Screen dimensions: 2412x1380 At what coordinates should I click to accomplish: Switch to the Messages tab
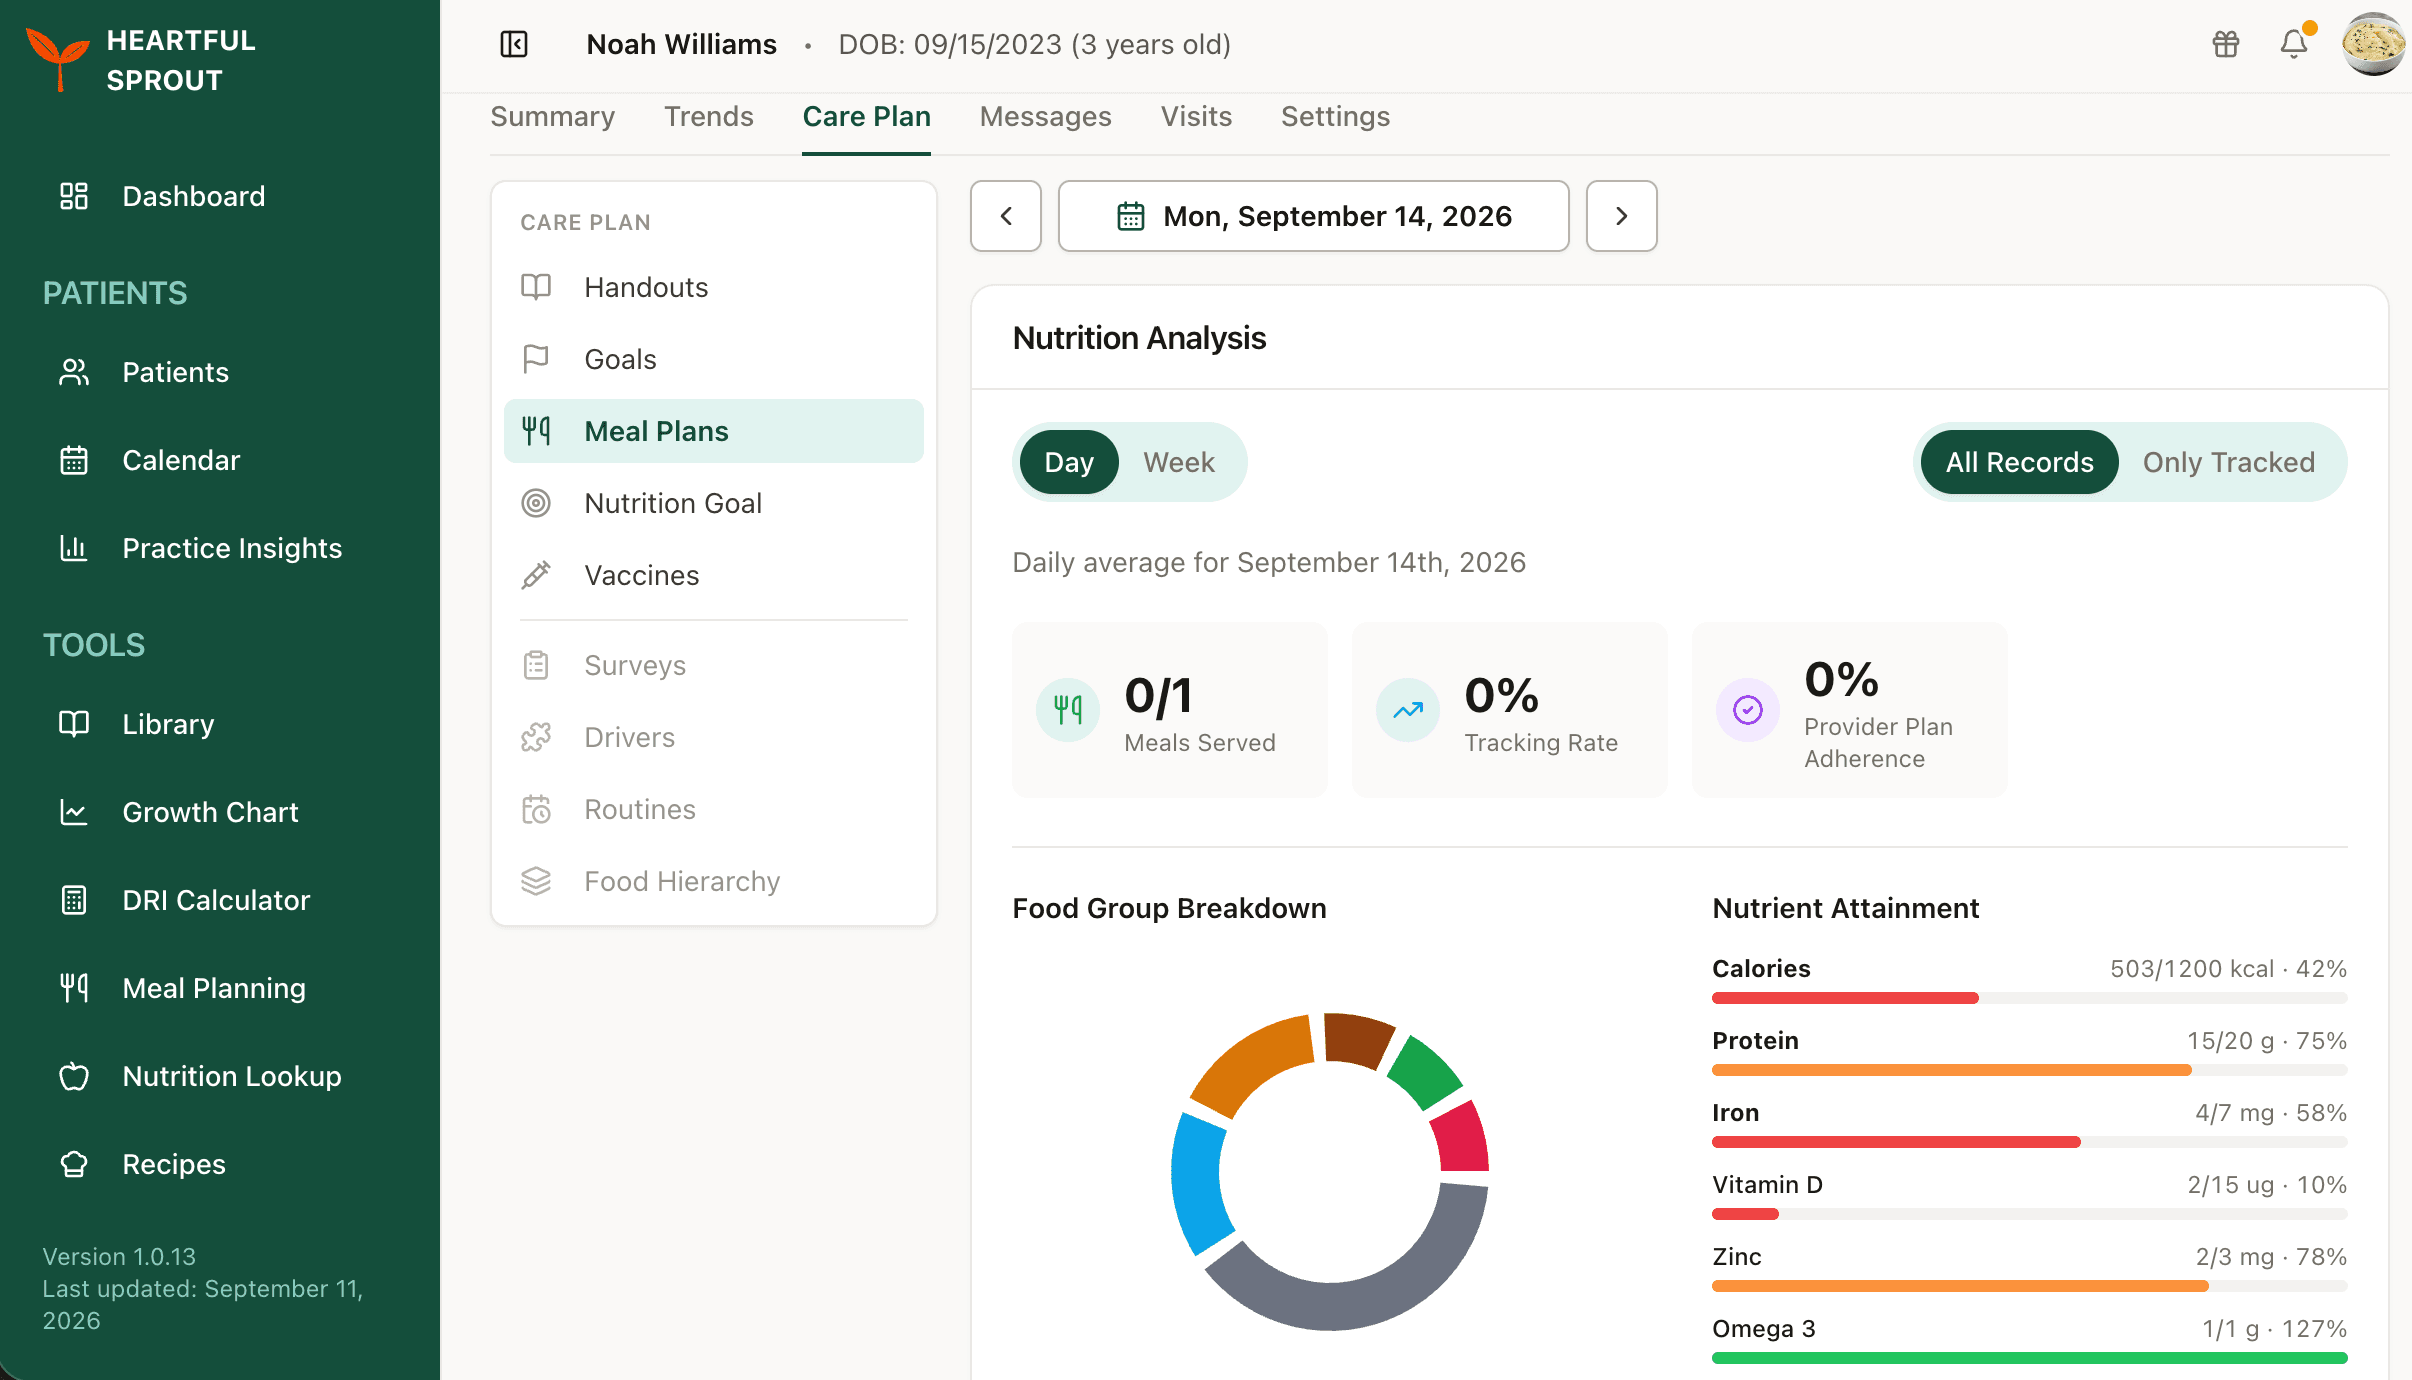1046,117
